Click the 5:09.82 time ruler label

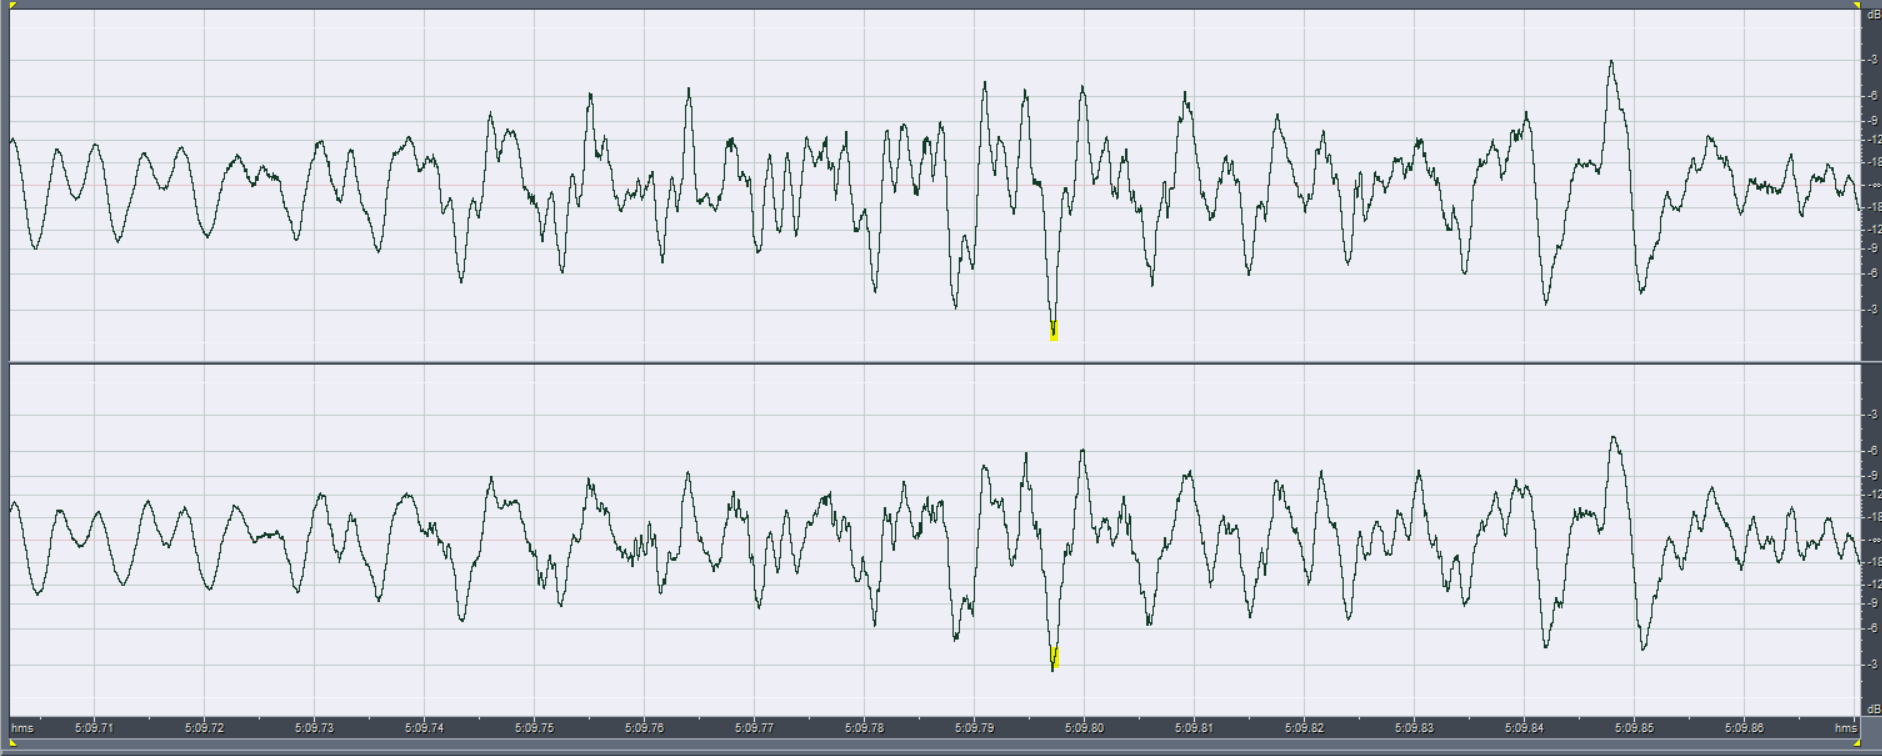[1304, 728]
